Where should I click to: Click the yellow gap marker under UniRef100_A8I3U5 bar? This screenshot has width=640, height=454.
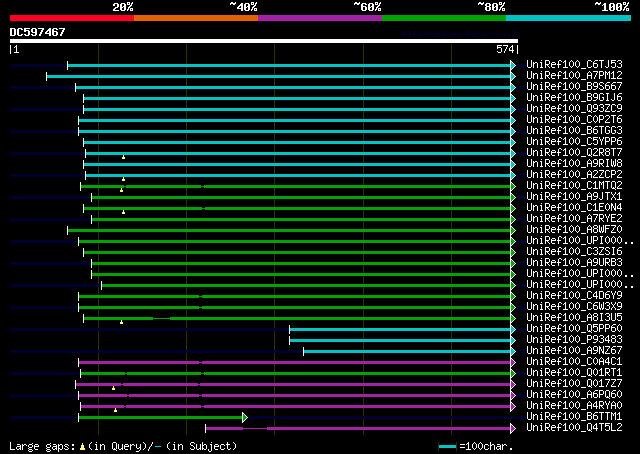coord(121,323)
